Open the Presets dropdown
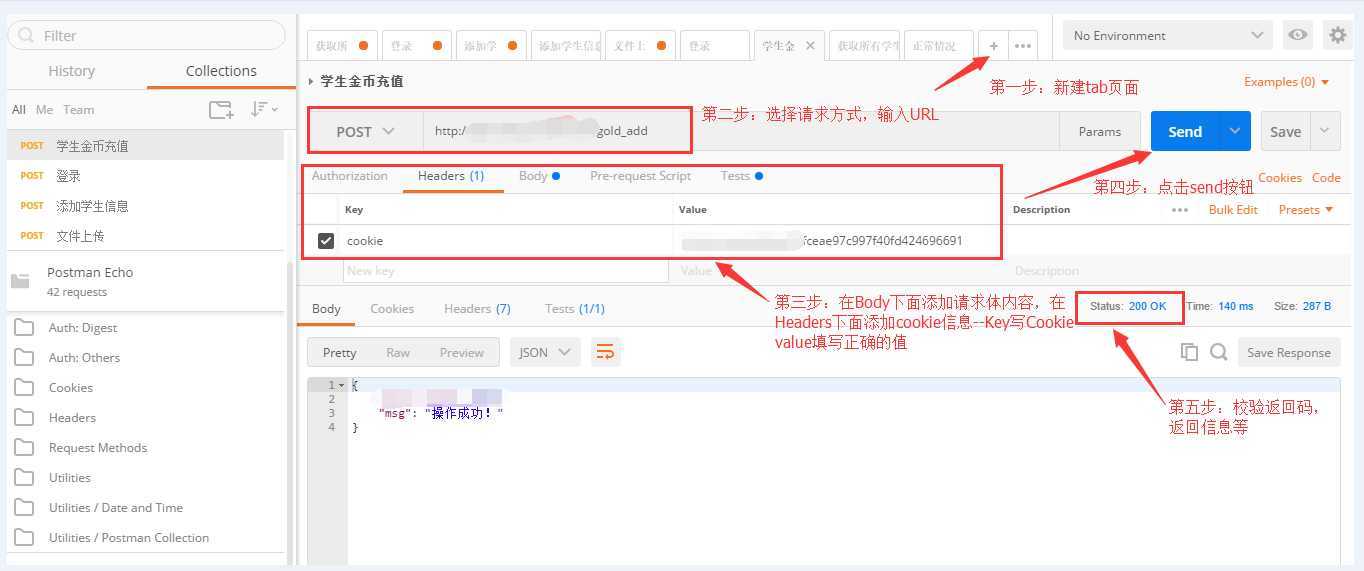 [1306, 210]
